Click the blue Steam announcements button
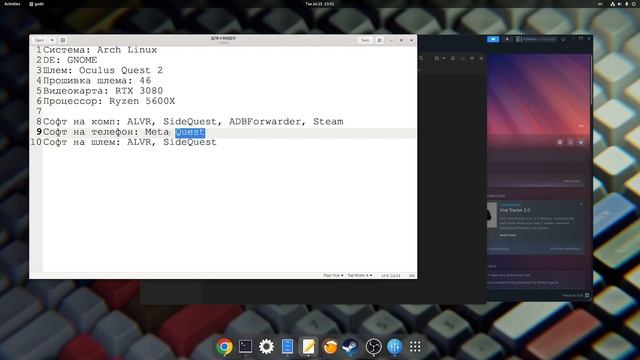The height and width of the screenshot is (360, 640). [x=493, y=39]
